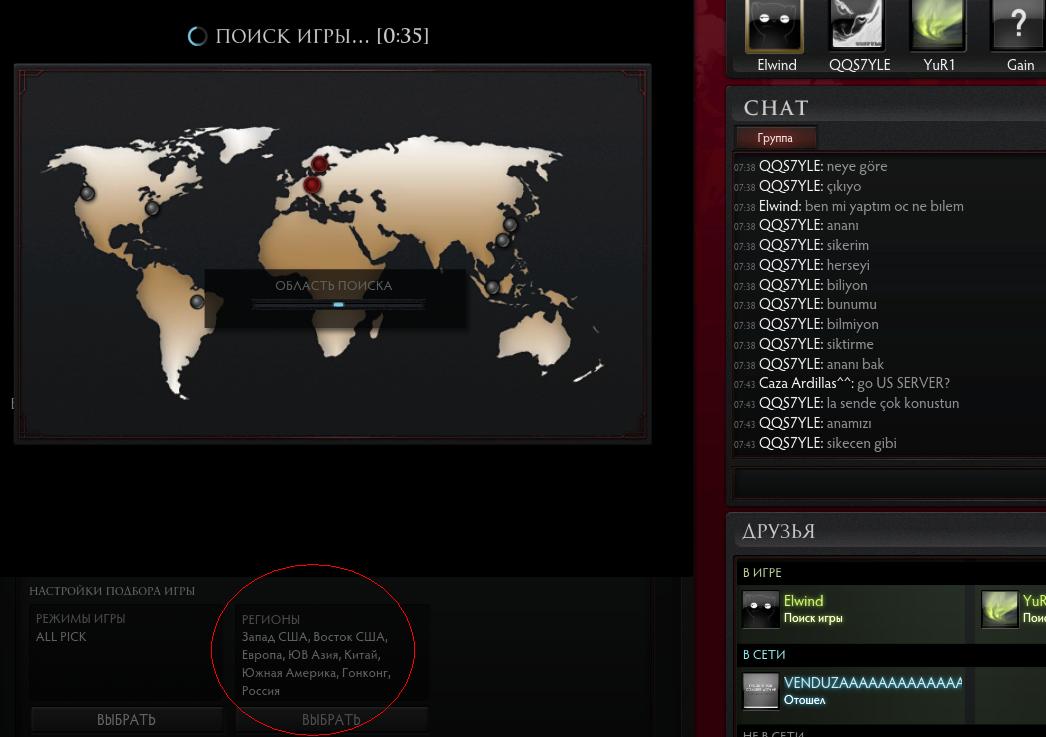Select the US East server pin

[x=152, y=208]
